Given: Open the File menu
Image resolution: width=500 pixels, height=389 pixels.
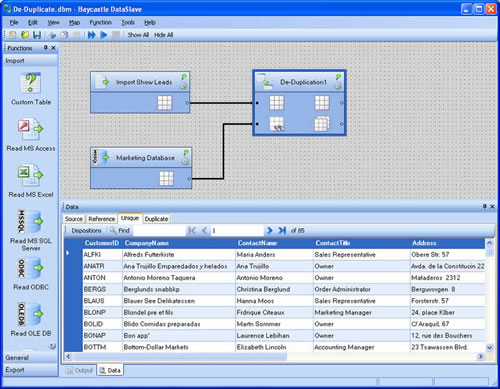Looking at the screenshot, I should [x=14, y=22].
